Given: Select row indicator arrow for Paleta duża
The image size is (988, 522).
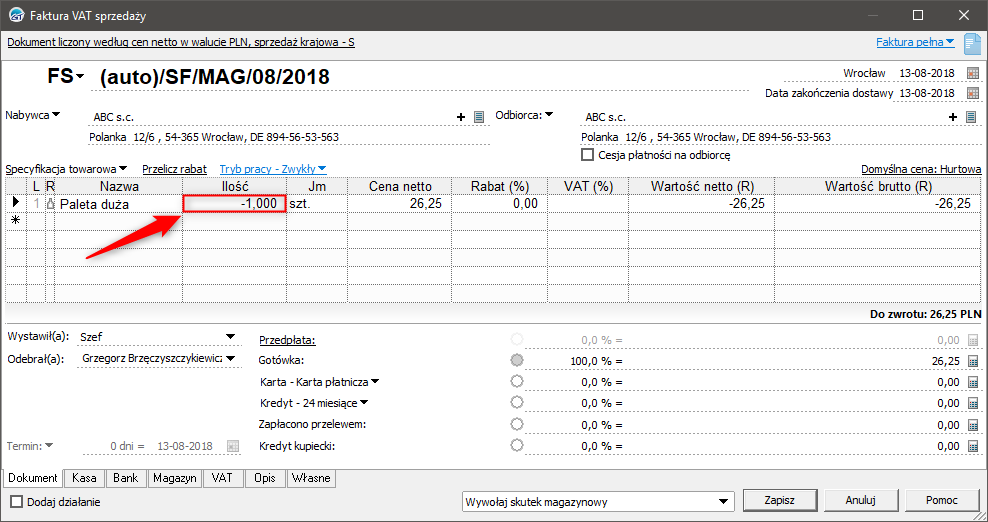Looking at the screenshot, I should pos(16,202).
